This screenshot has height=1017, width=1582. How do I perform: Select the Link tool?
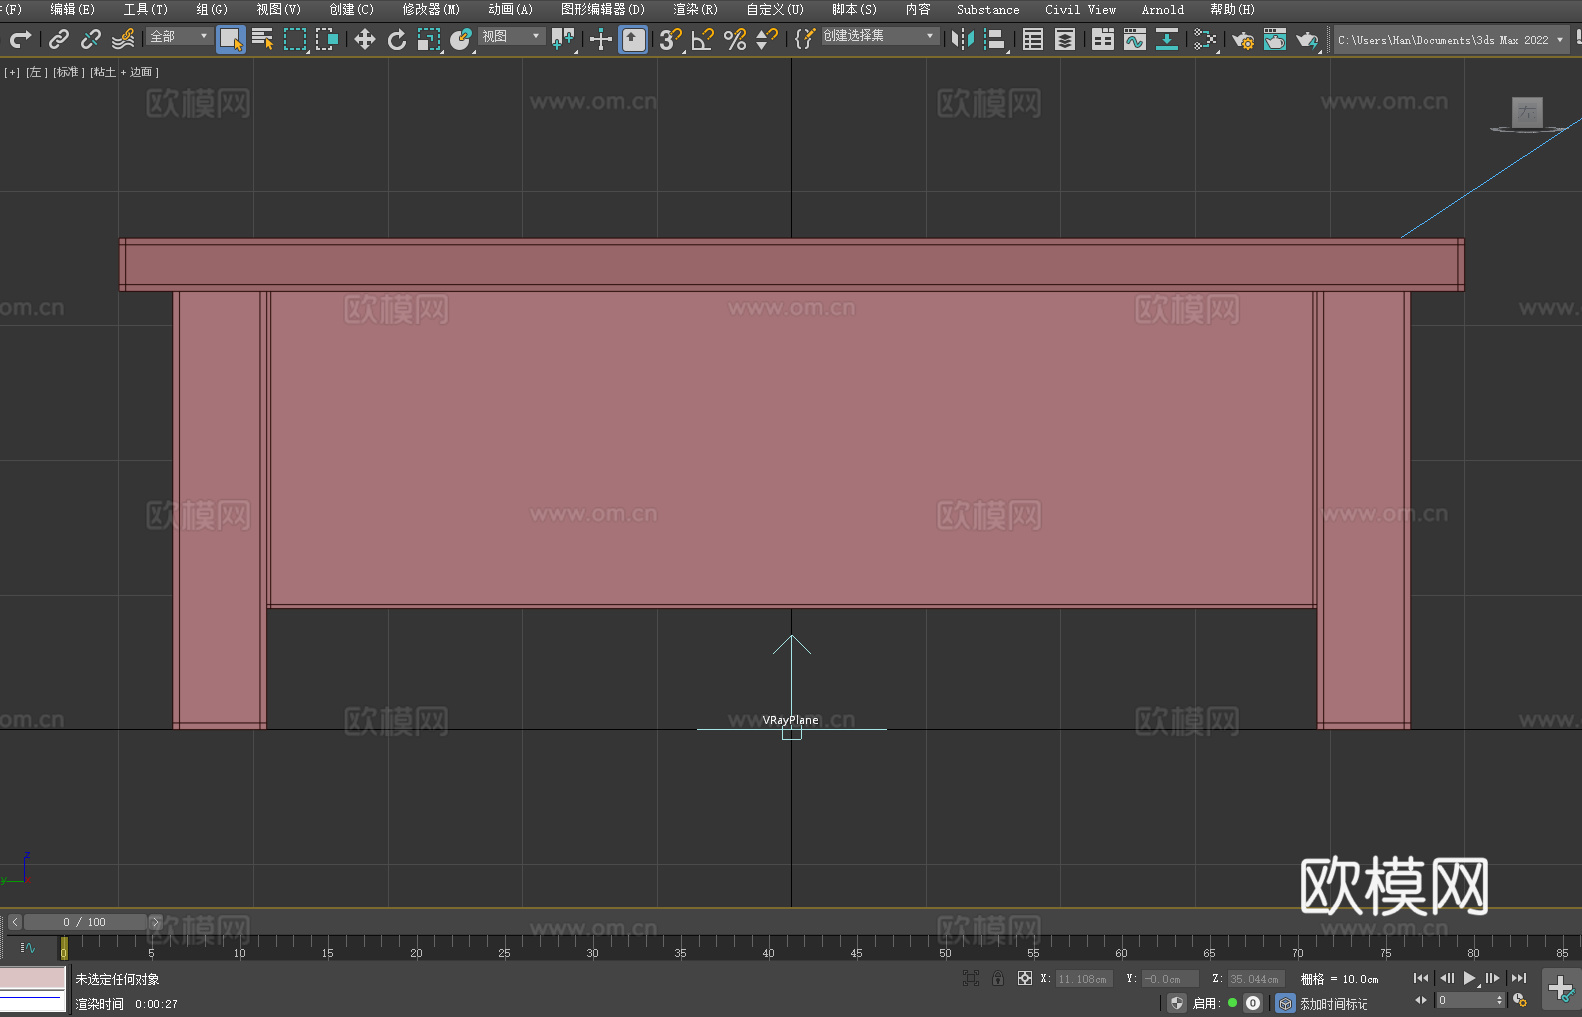(59, 39)
